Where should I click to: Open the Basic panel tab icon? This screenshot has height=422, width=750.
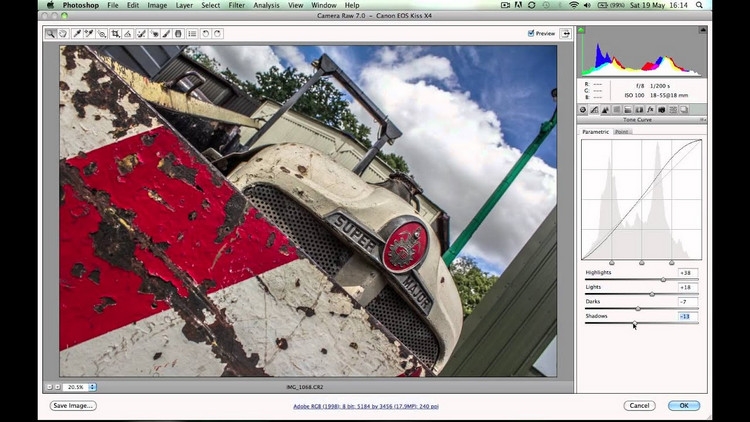583,110
